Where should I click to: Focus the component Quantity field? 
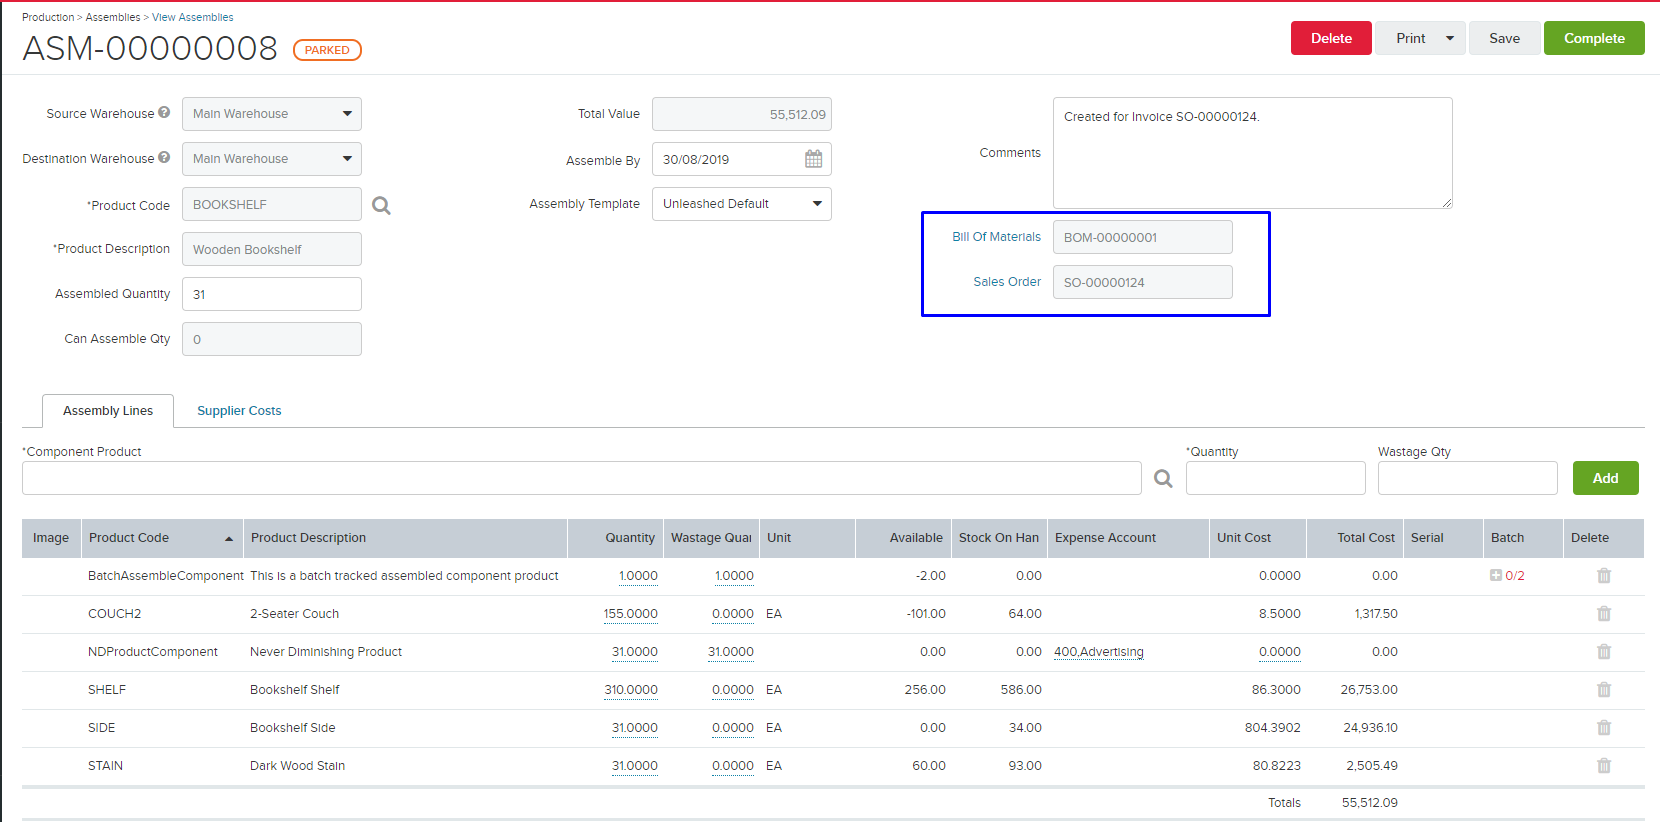(x=1276, y=478)
